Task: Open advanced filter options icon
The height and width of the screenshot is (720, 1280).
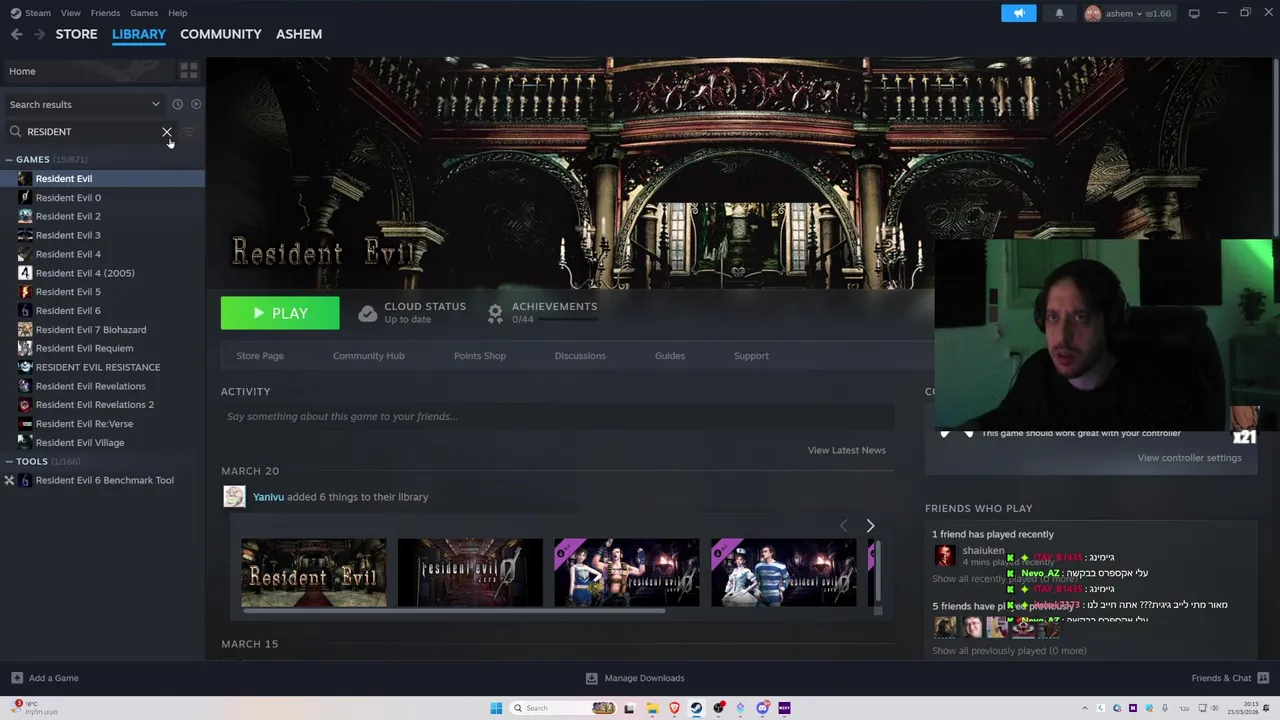Action: [188, 132]
